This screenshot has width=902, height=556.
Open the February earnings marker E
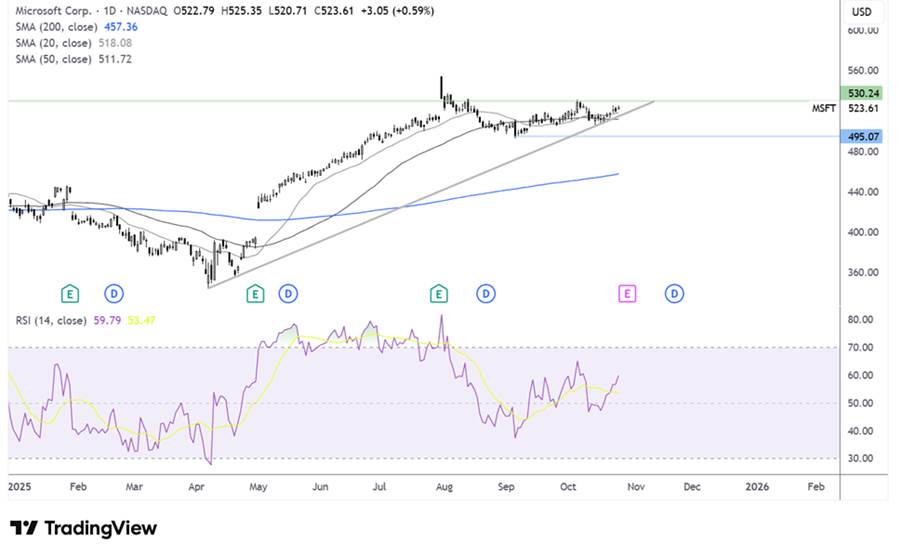click(x=70, y=294)
